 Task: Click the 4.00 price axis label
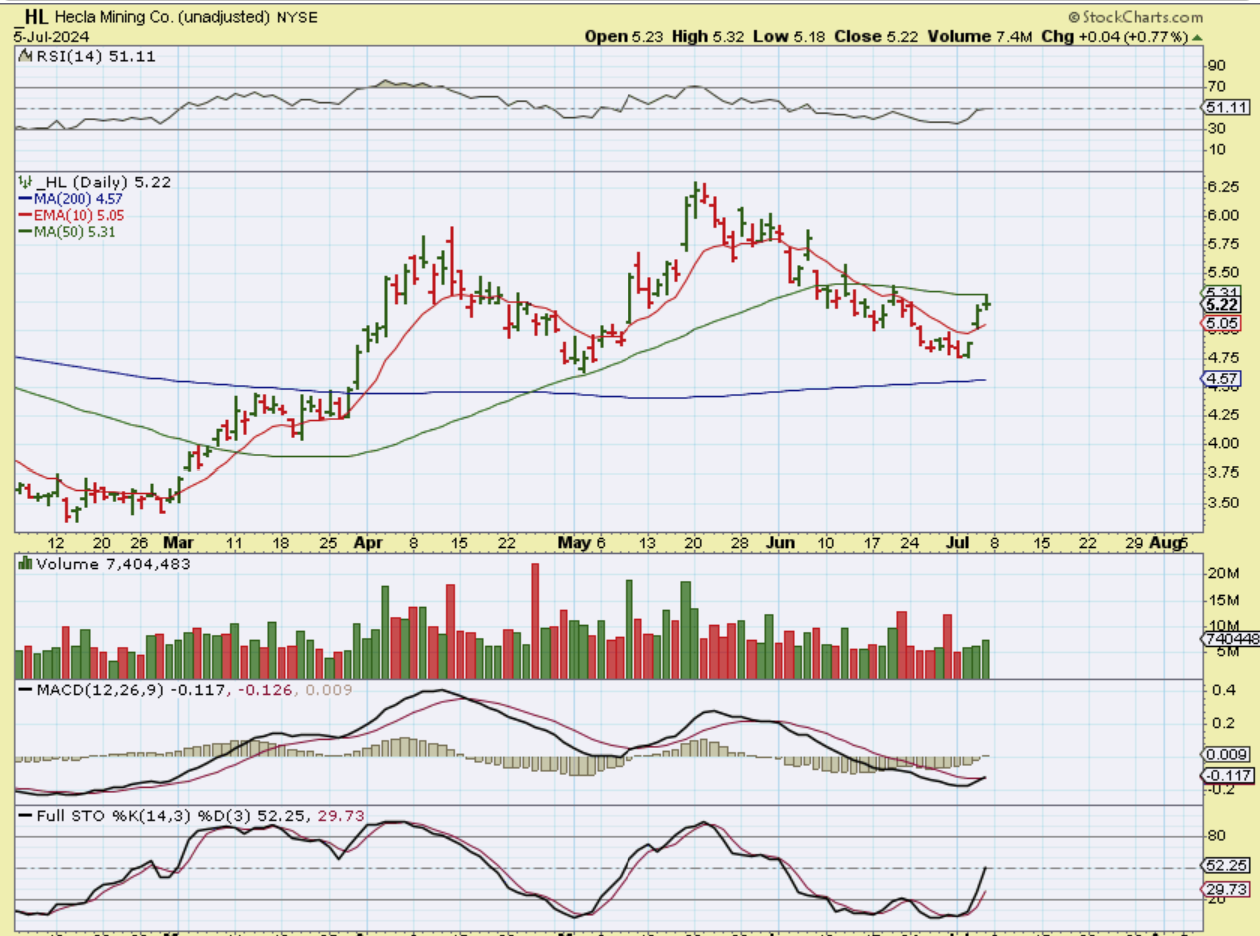click(1224, 444)
